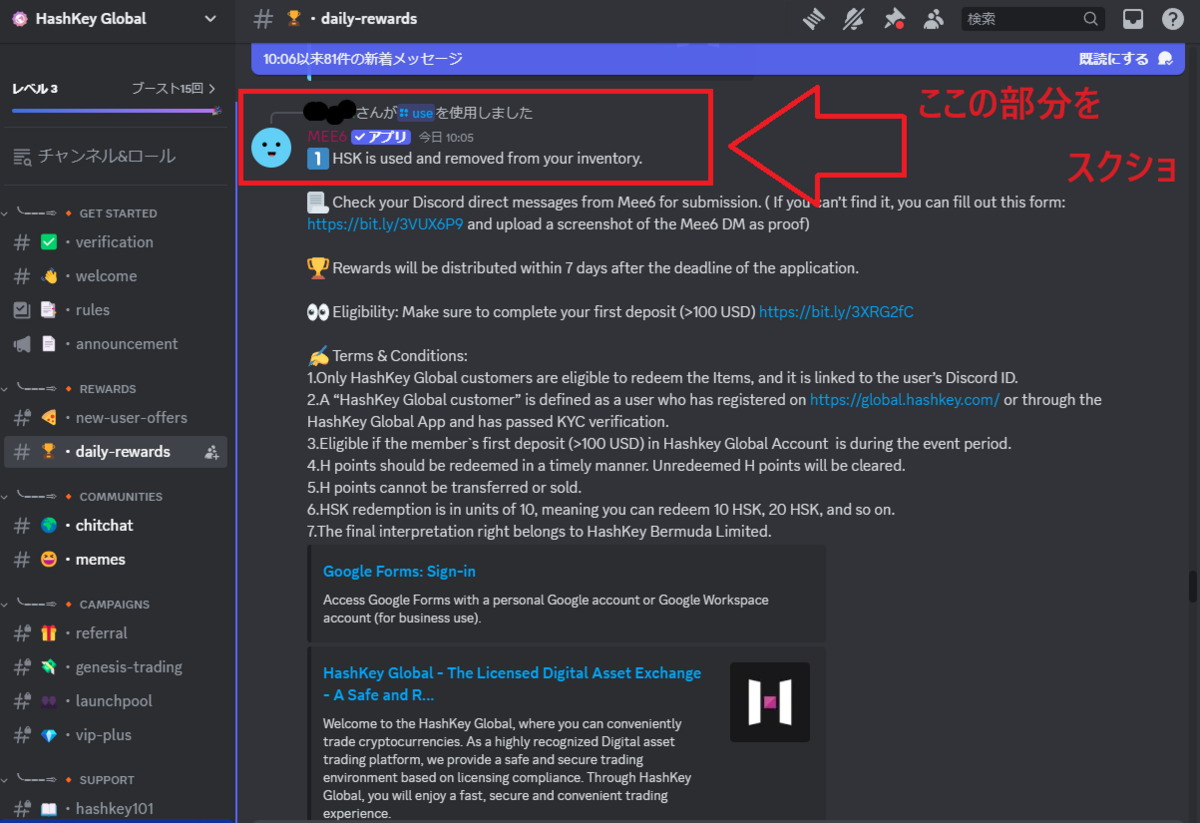
Task: Open the welcome channel
Action: tap(116, 276)
